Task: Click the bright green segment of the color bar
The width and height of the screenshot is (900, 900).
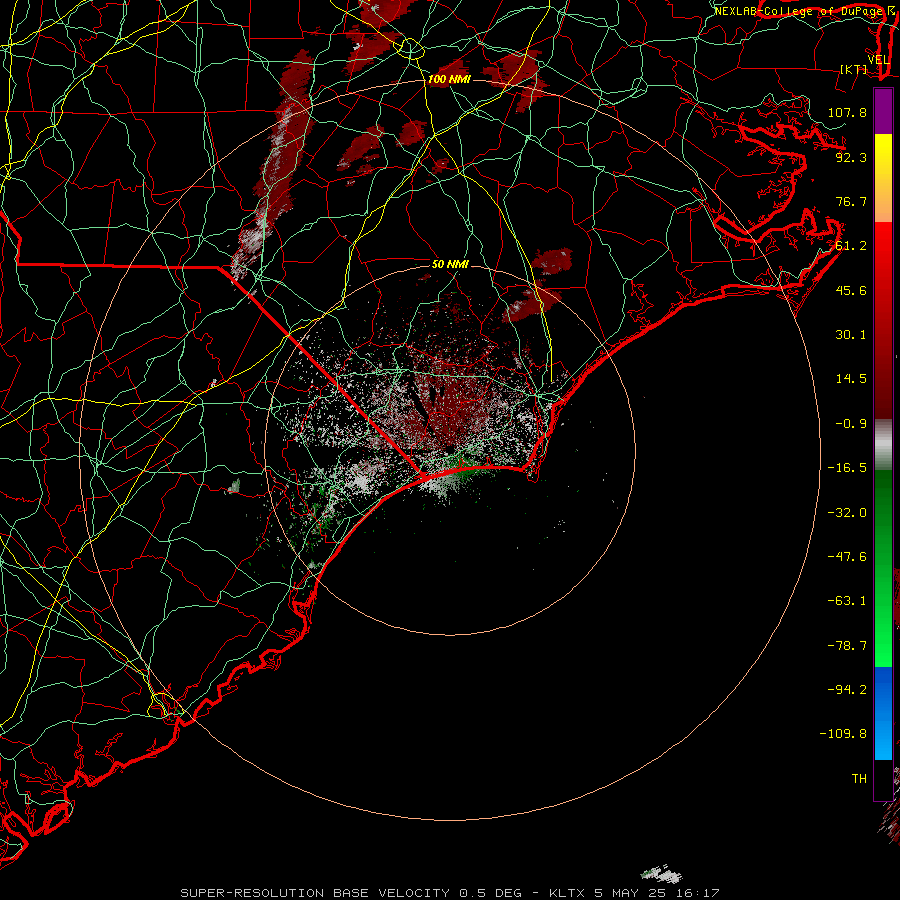Action: coord(883,631)
